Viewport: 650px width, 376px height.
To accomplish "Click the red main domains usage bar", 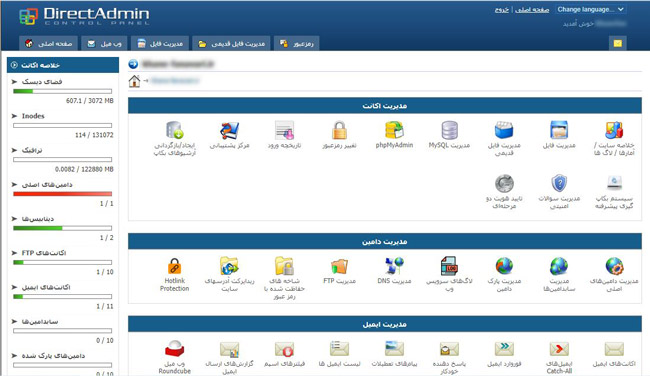I will [63, 194].
